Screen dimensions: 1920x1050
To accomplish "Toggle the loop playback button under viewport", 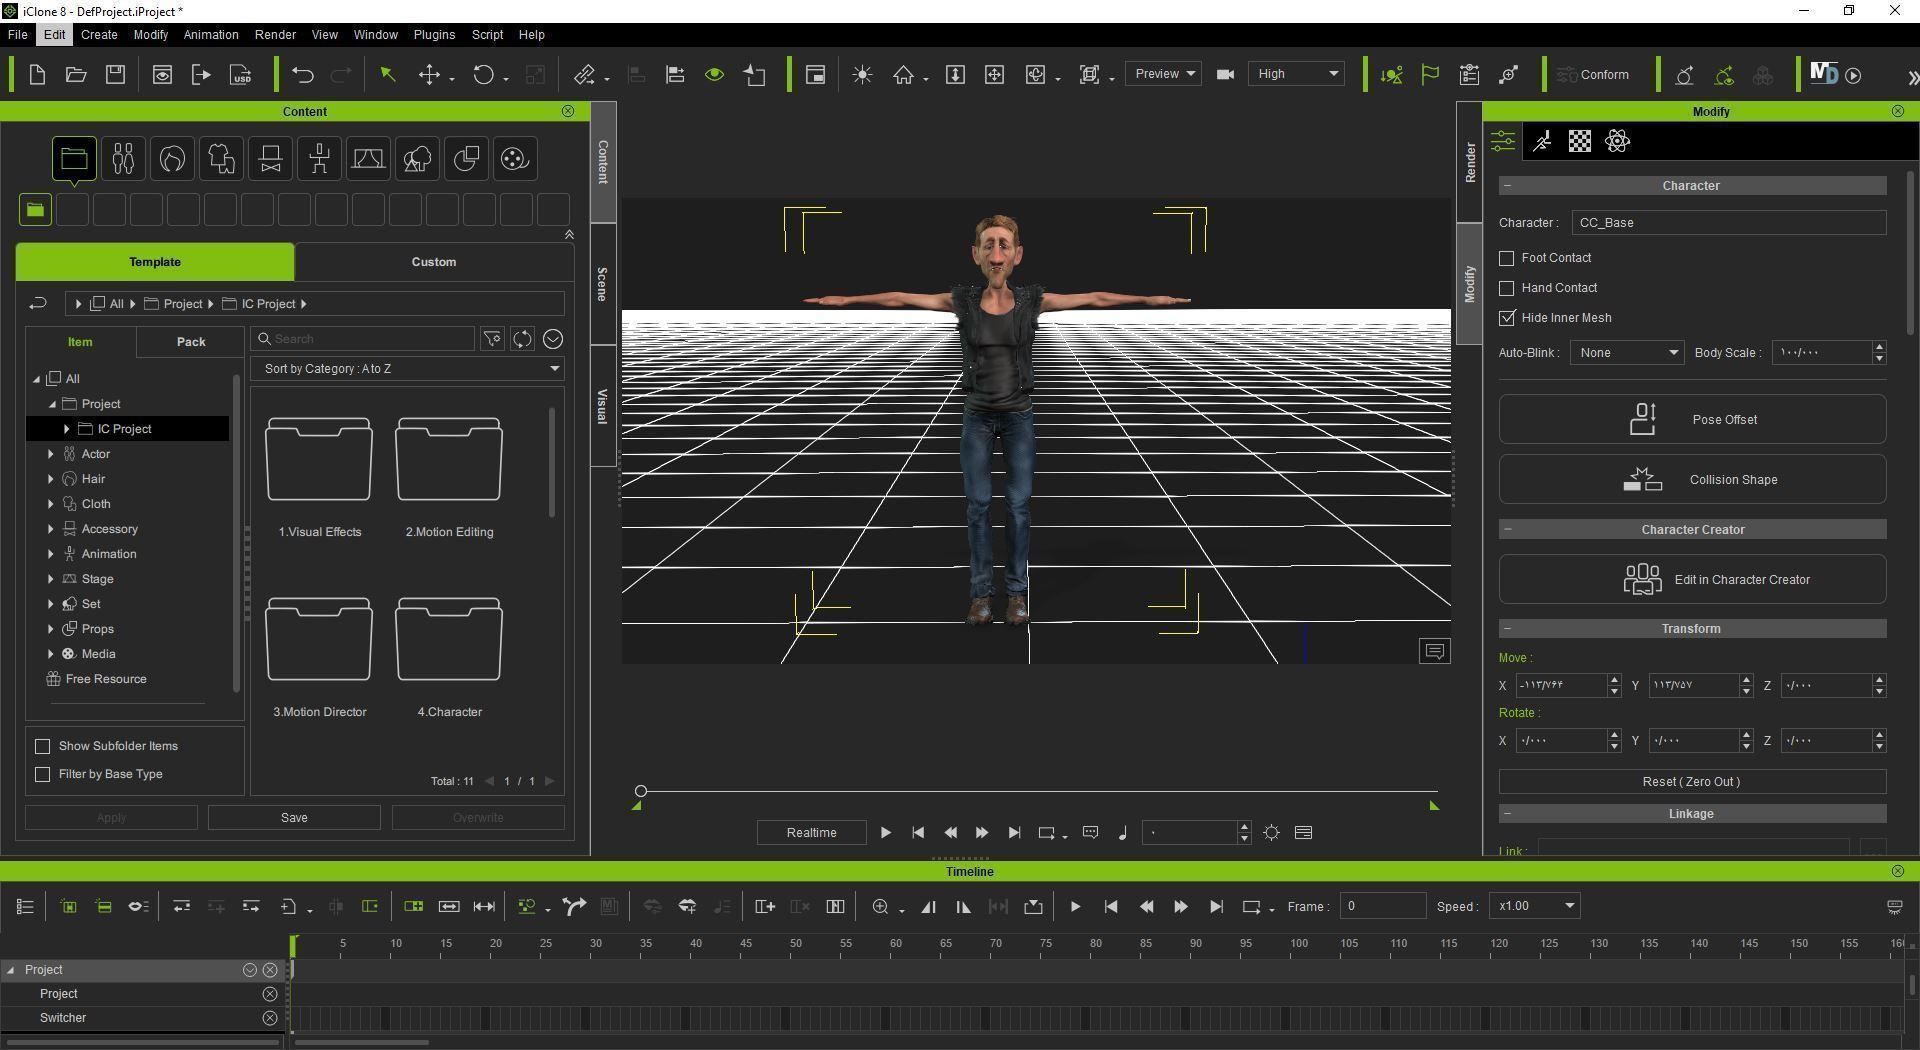I will click(1047, 833).
